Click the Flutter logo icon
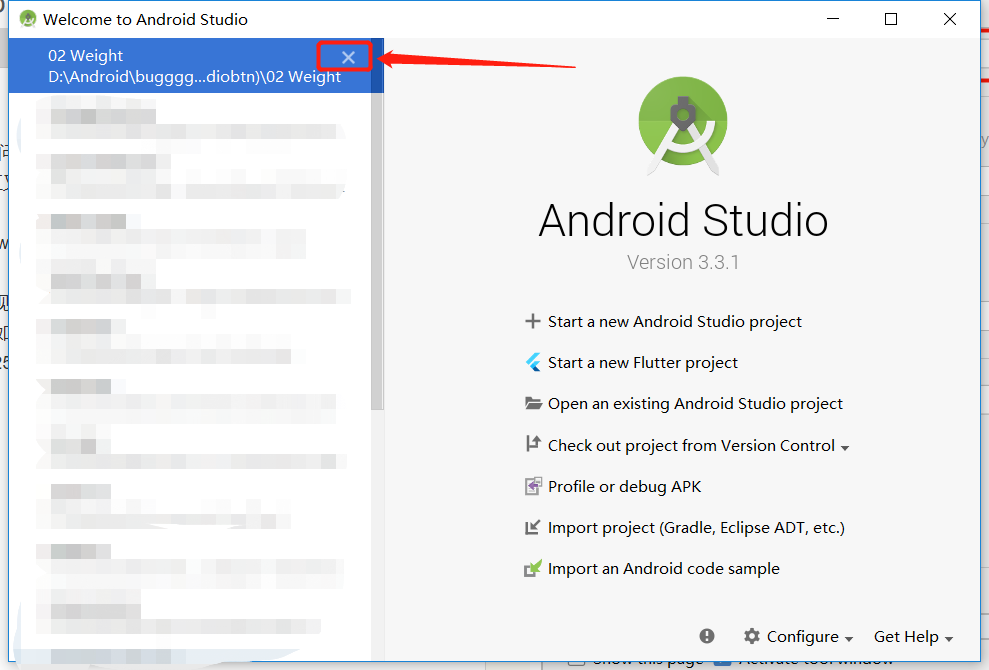Screen dimensions: 989x670 (x=533, y=362)
